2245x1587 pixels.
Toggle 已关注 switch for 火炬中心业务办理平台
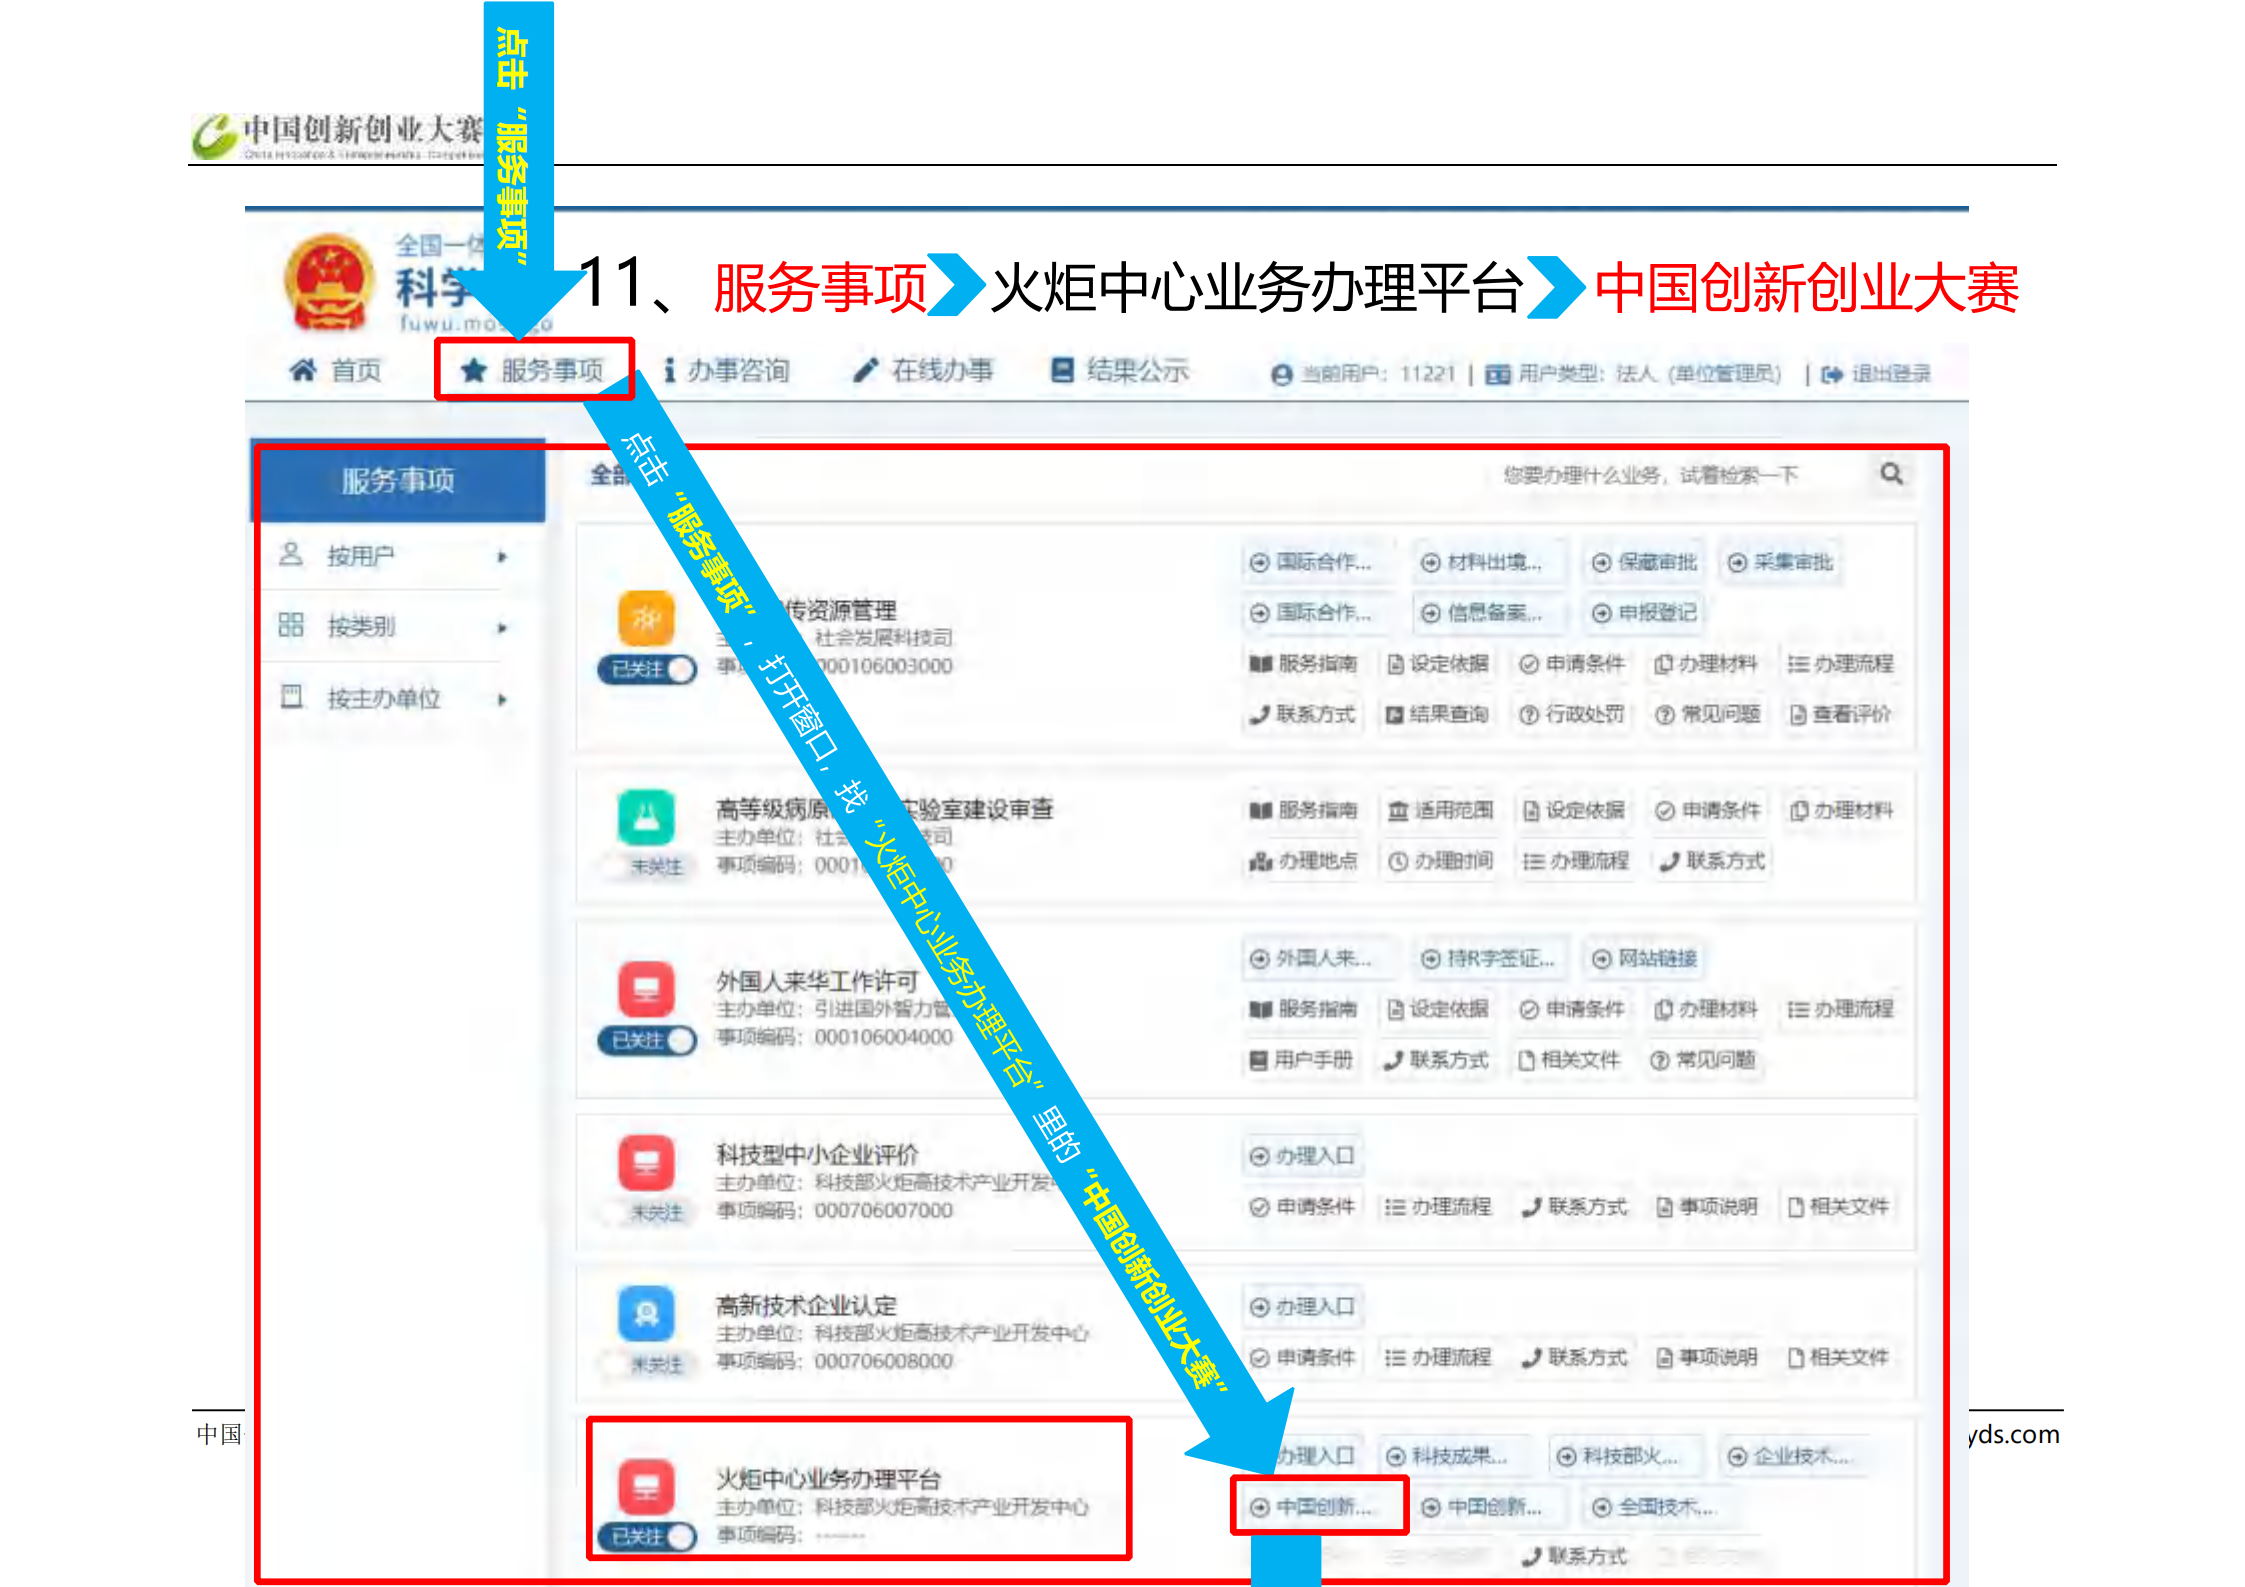(647, 1536)
